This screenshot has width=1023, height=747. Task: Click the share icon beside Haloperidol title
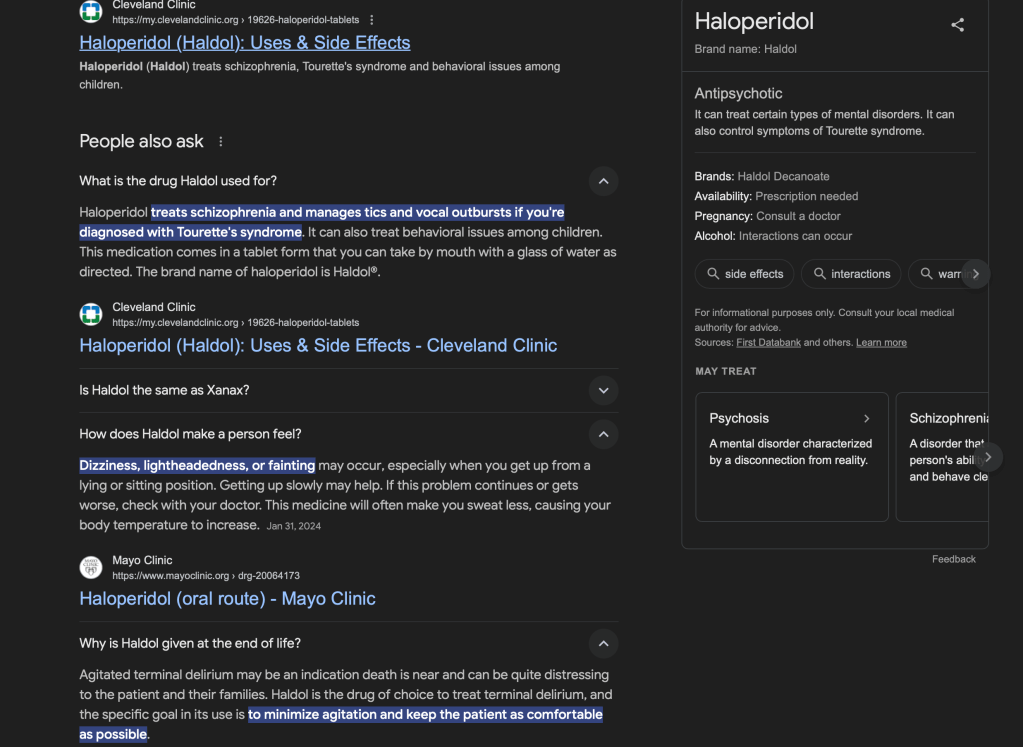(x=957, y=25)
